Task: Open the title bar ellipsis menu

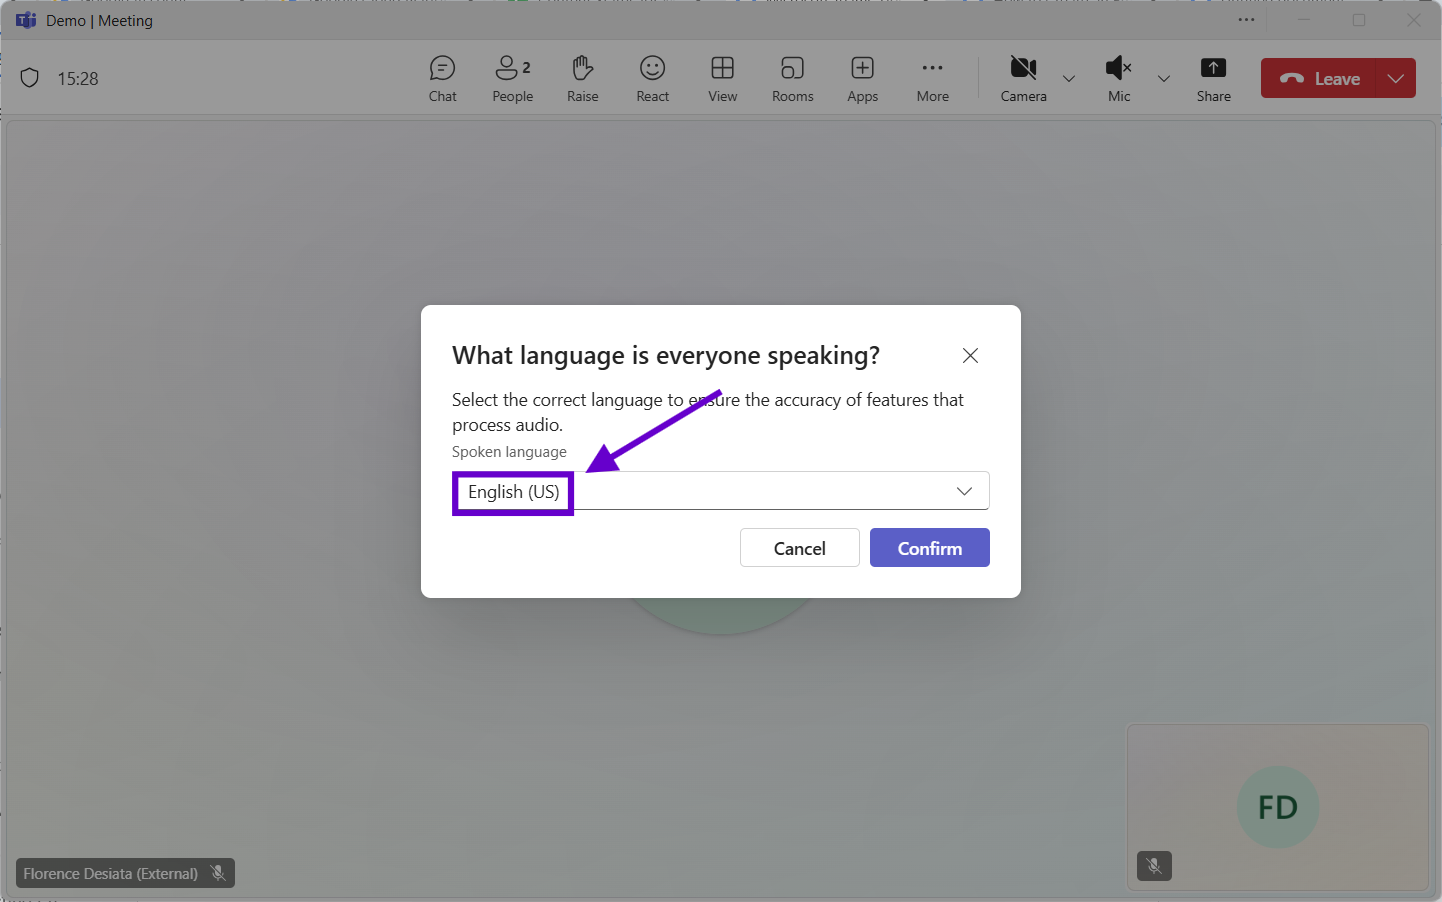Action: click(x=1246, y=20)
